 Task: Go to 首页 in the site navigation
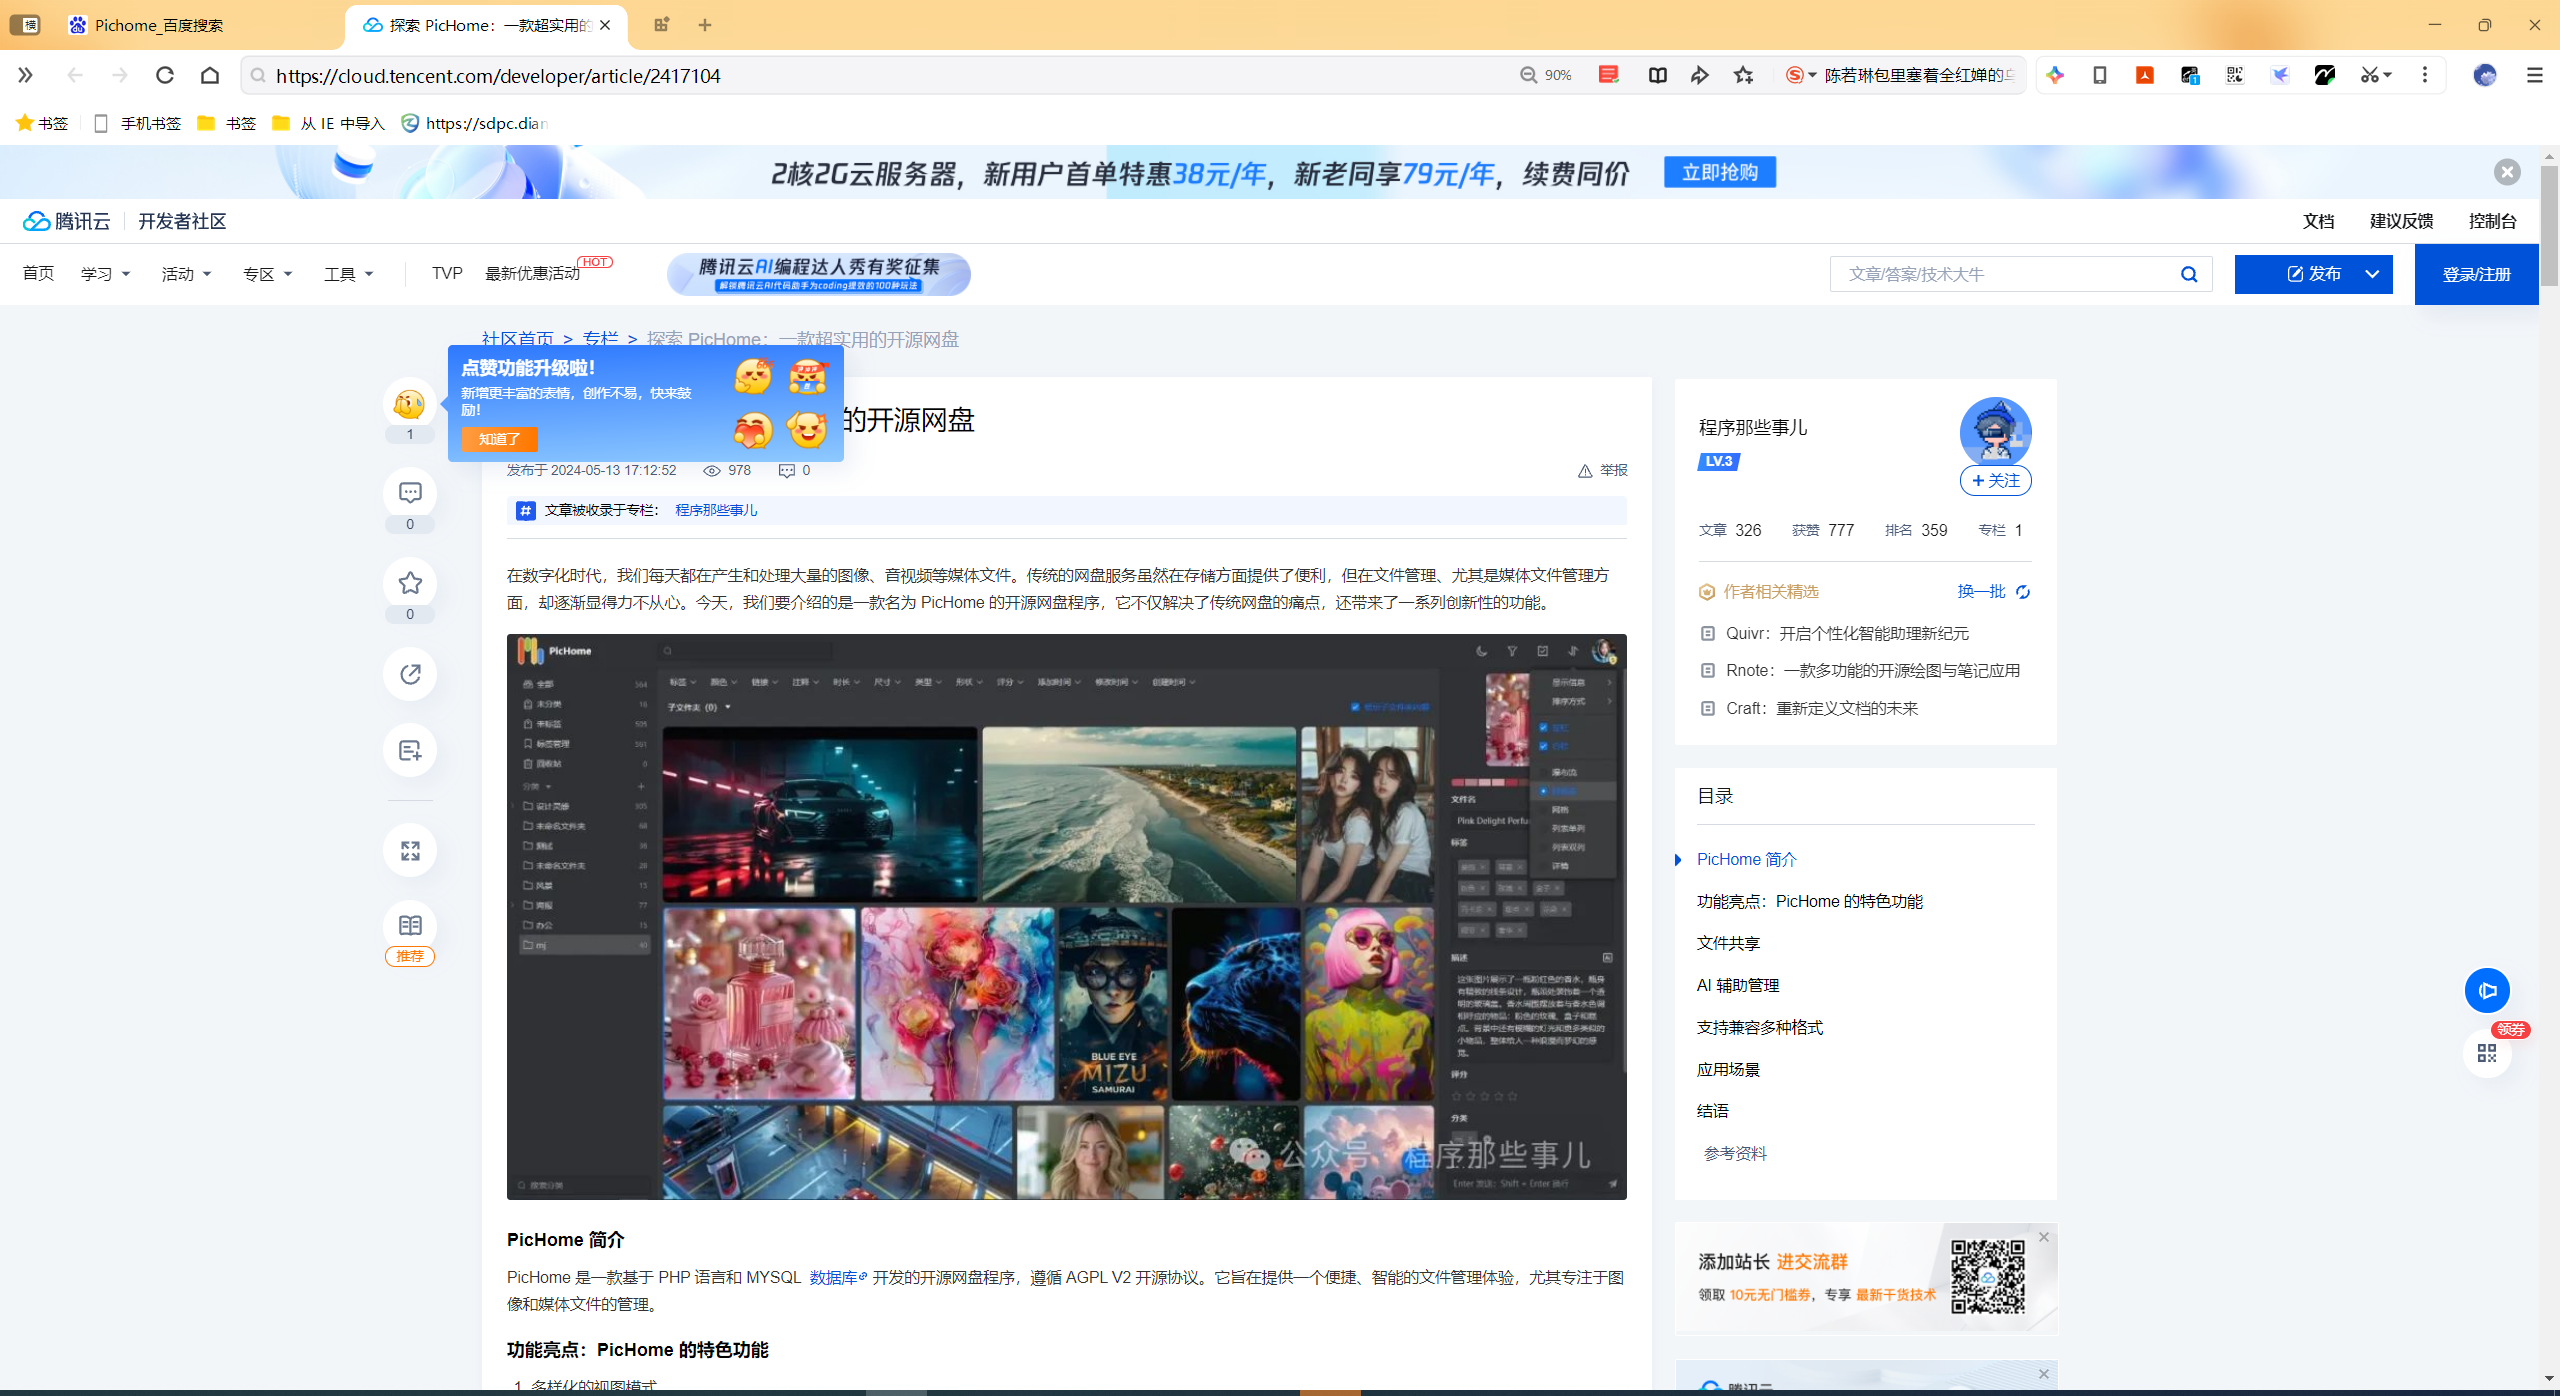pyautogui.click(x=38, y=274)
